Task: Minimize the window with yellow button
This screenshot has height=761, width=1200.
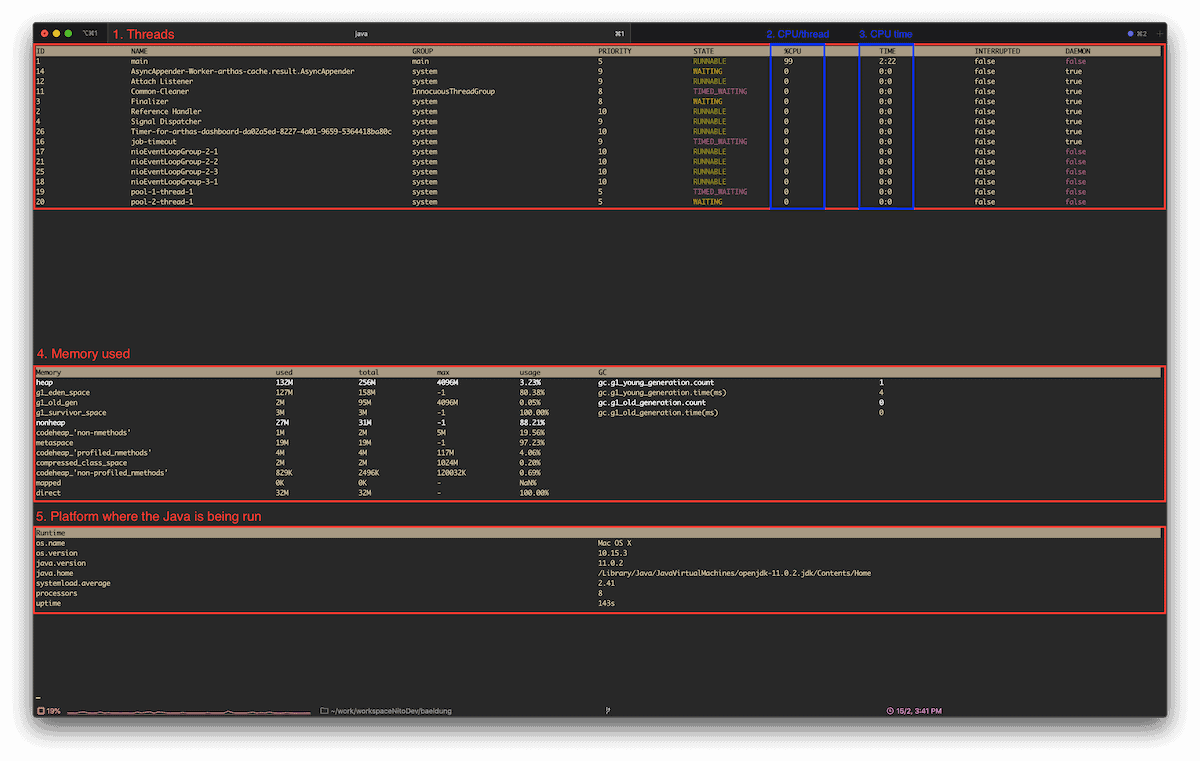Action: coord(56,33)
